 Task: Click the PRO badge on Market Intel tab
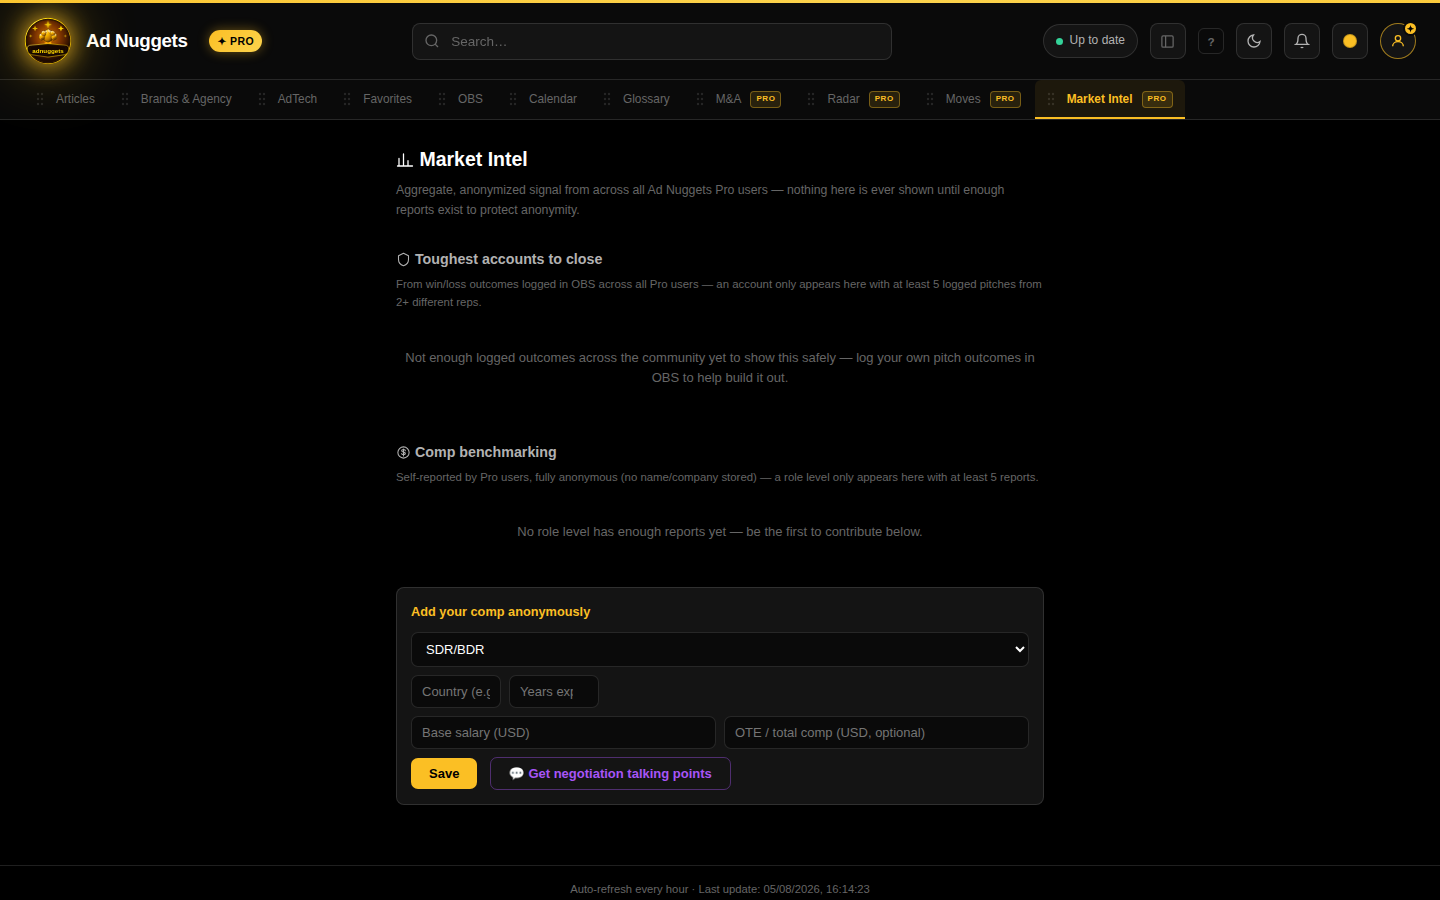point(1157,99)
